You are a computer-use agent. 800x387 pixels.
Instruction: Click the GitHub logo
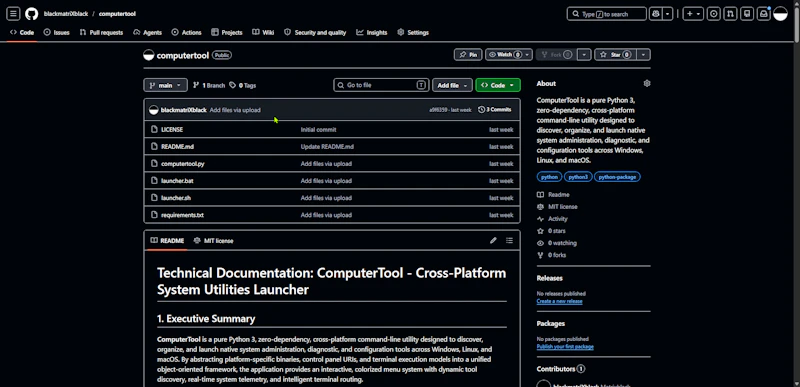(32, 14)
